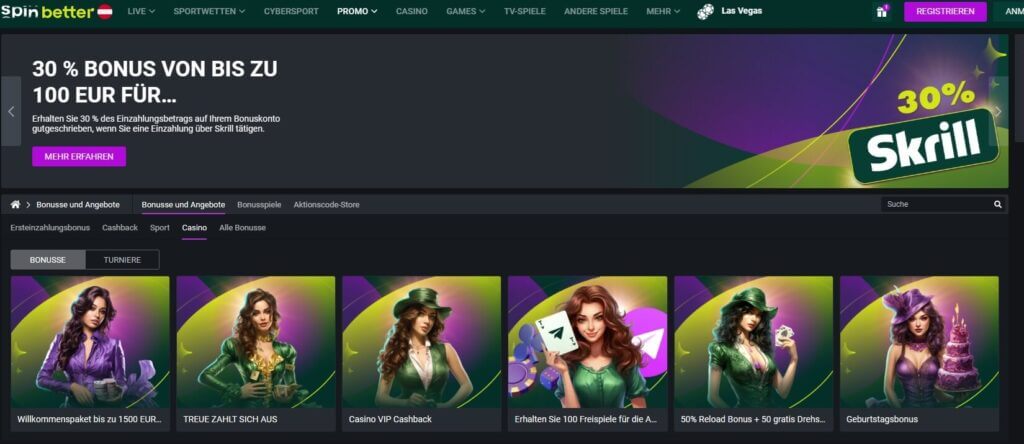Open the 100 Freispiele bonus card

(x=588, y=353)
